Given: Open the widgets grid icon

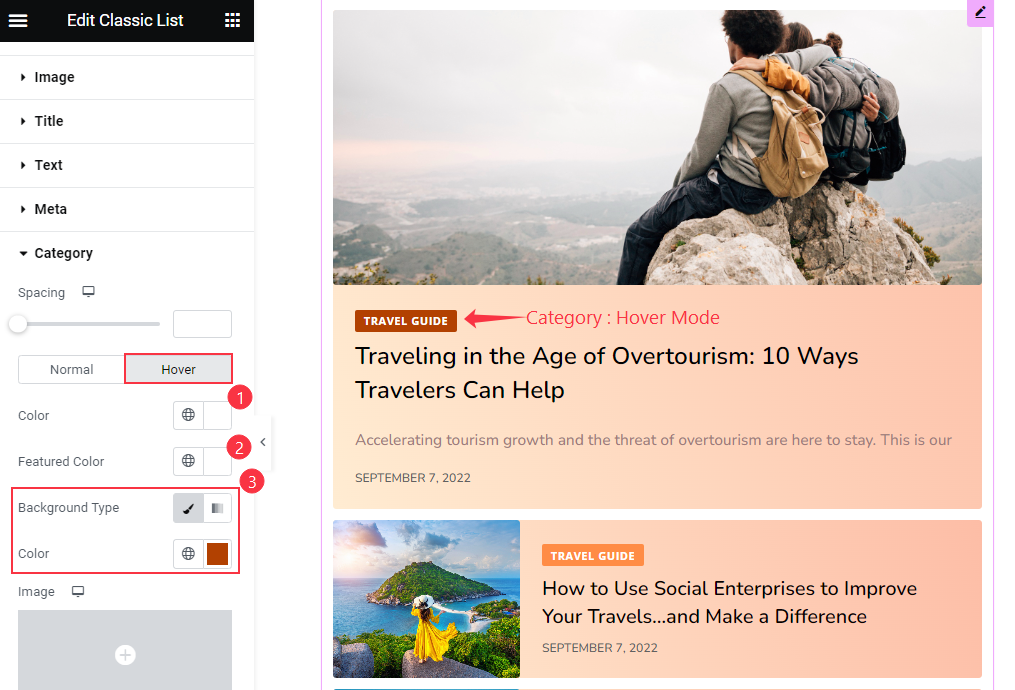Looking at the screenshot, I should (232, 21).
